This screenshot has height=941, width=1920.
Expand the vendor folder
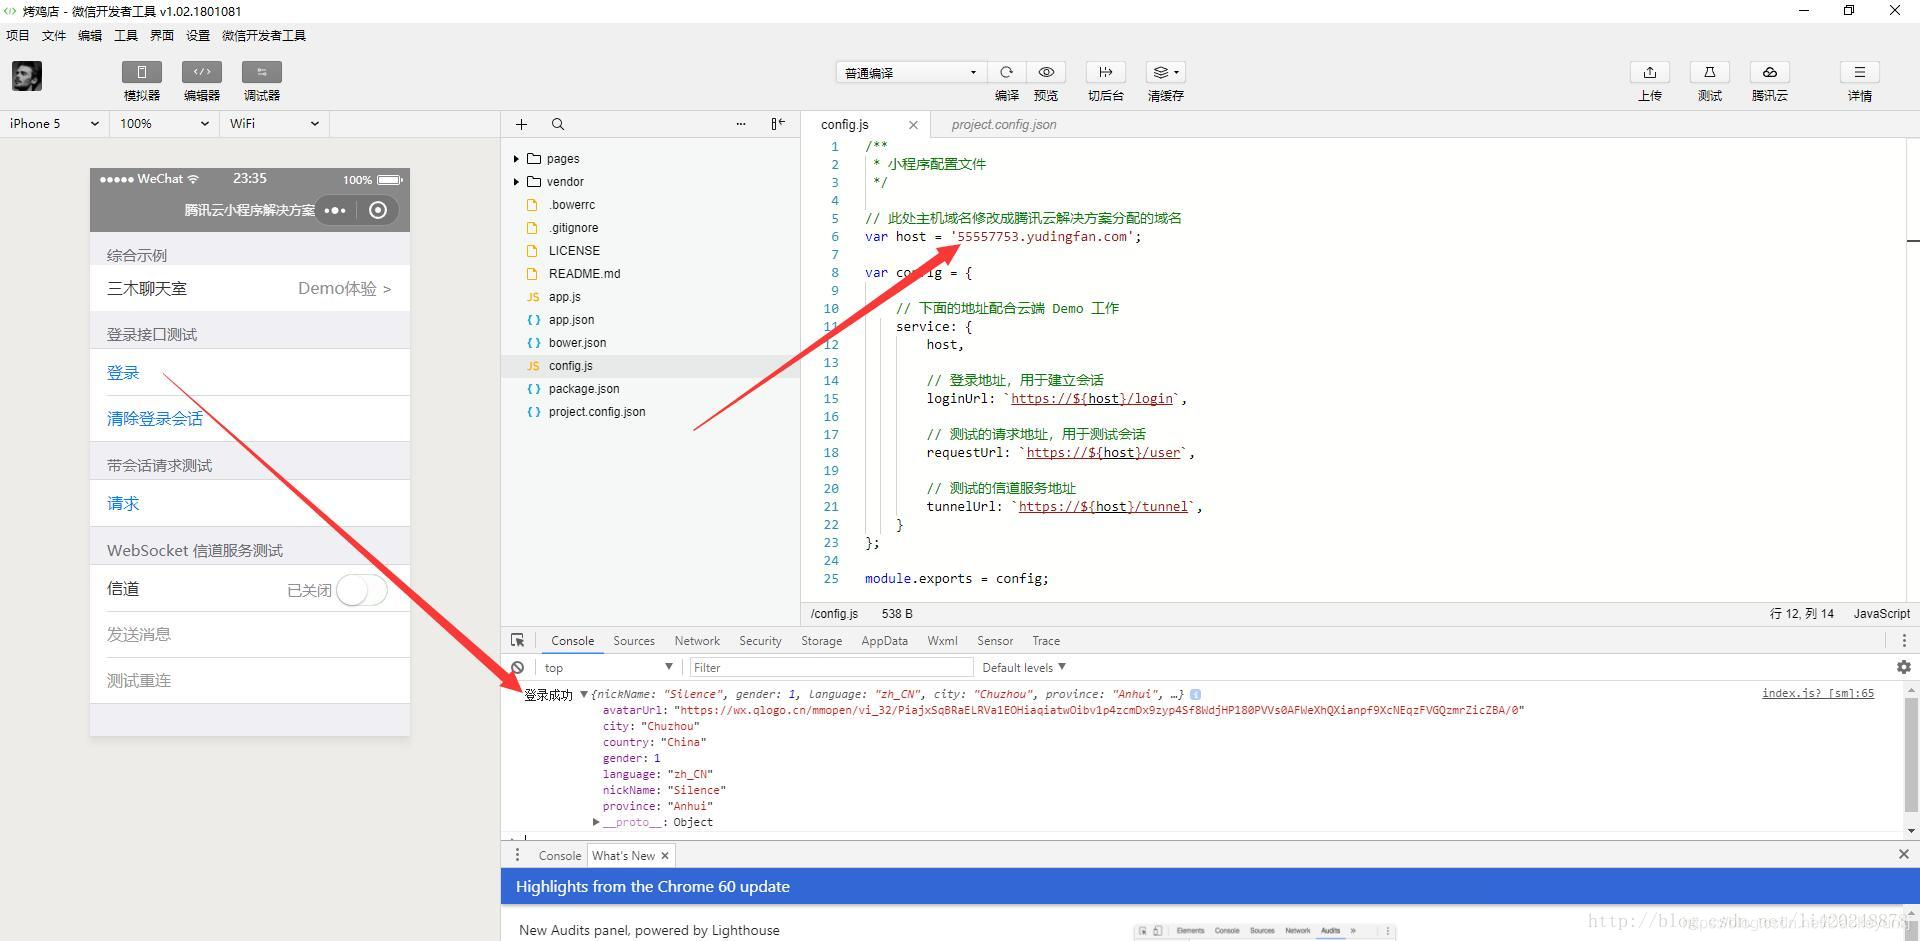coord(516,182)
